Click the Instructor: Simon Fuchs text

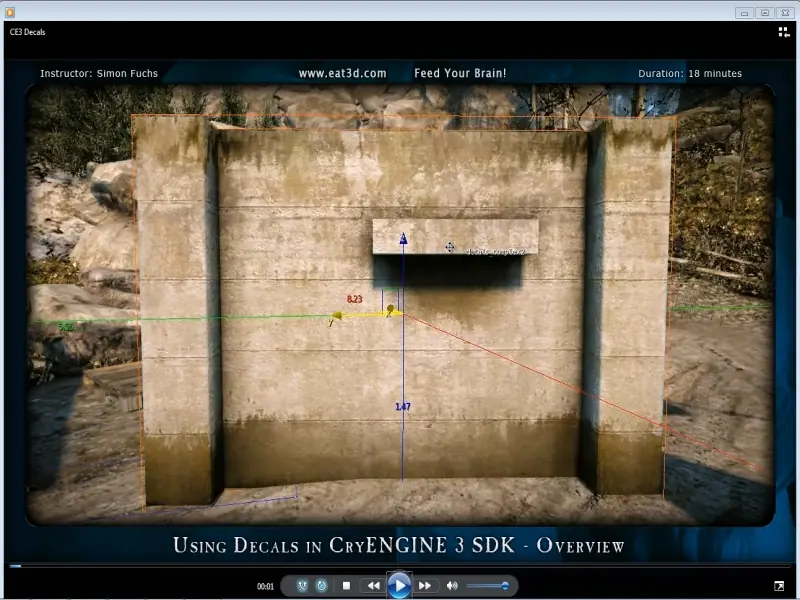tap(99, 73)
